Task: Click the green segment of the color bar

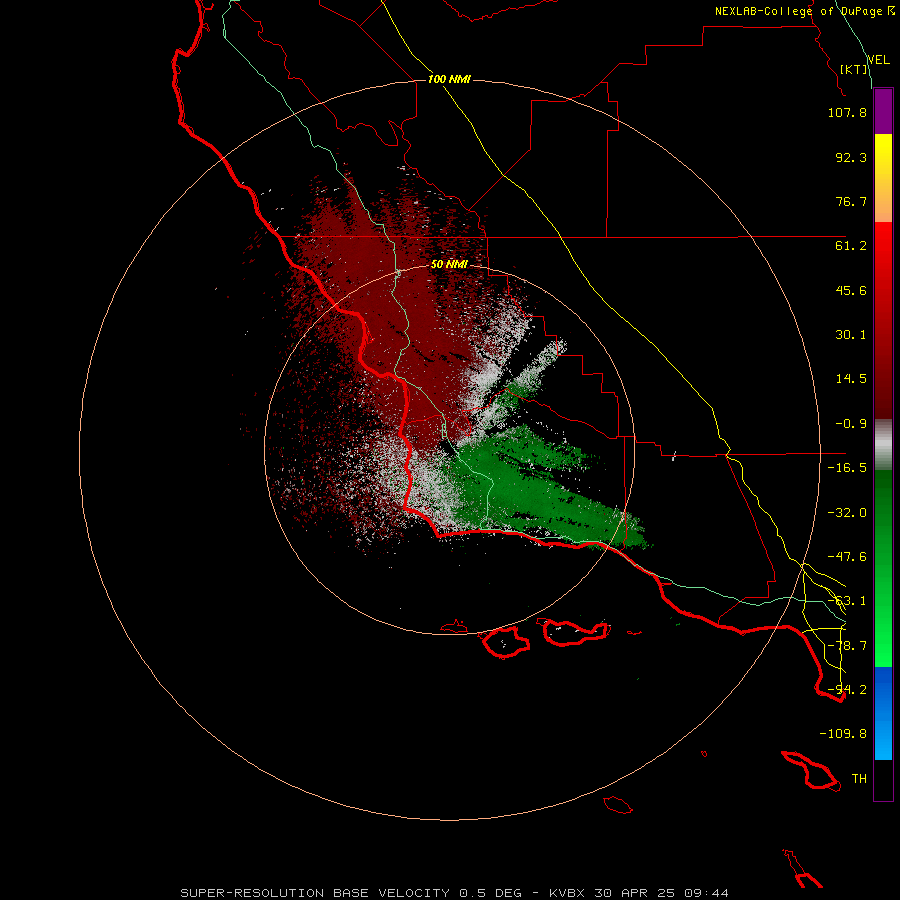Action: [883, 568]
